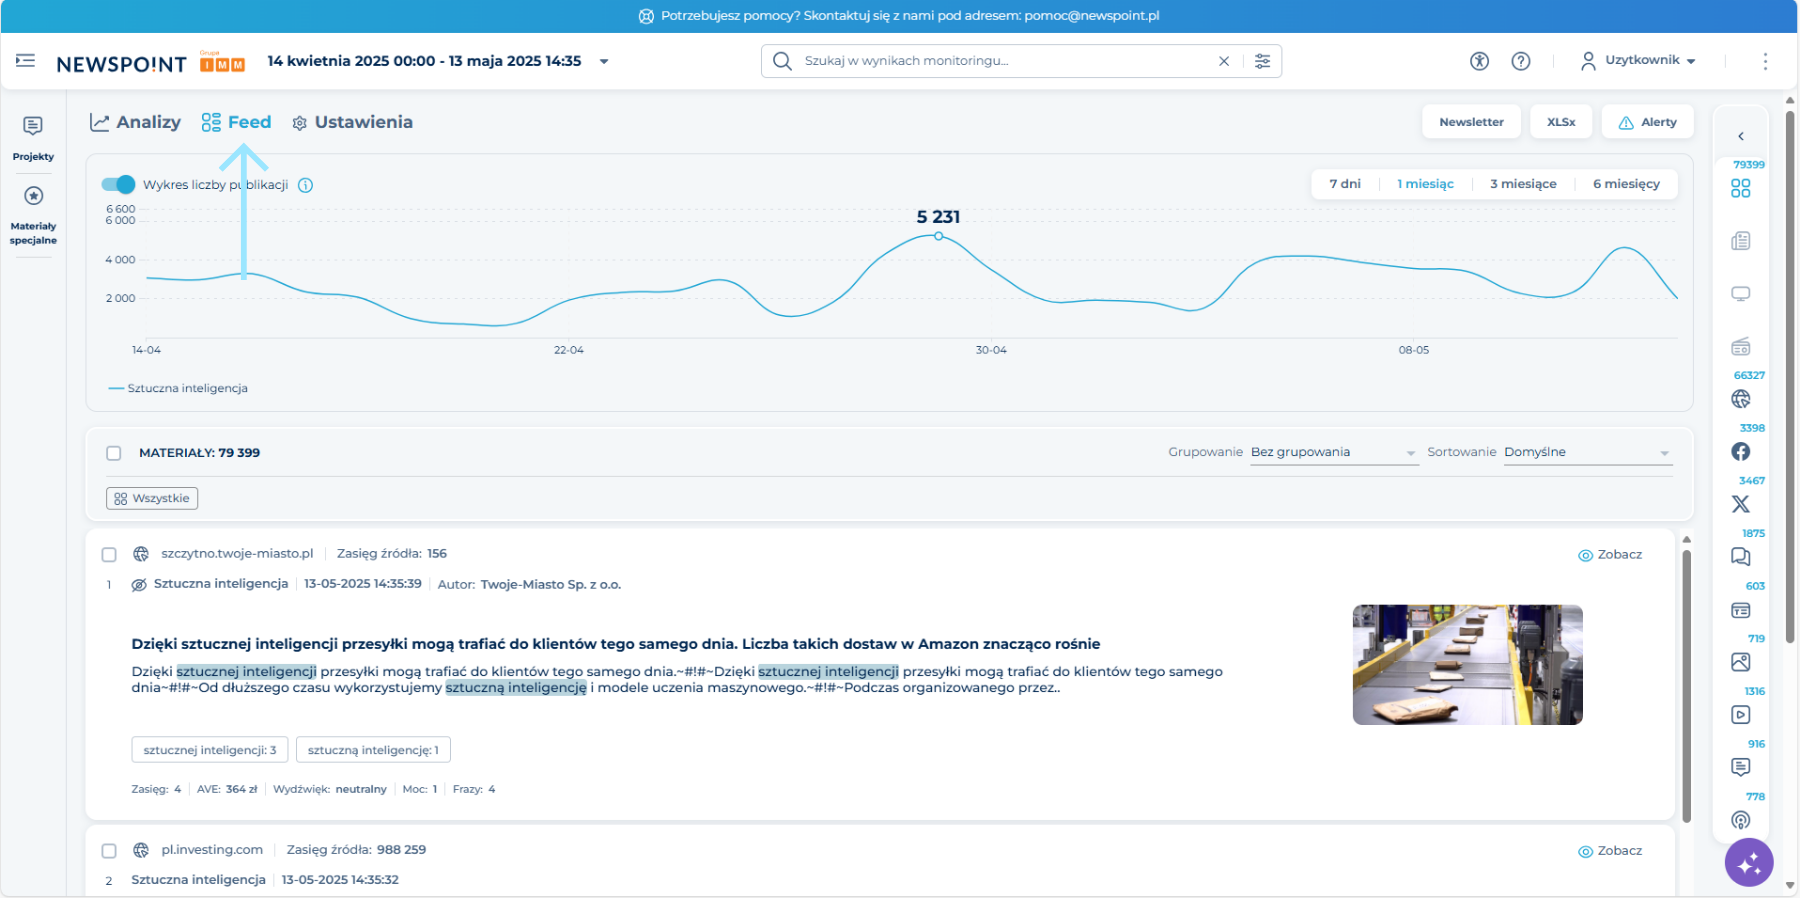1800x900 pixels.
Task: Click the 5 231 peak point on chart
Action: [938, 236]
